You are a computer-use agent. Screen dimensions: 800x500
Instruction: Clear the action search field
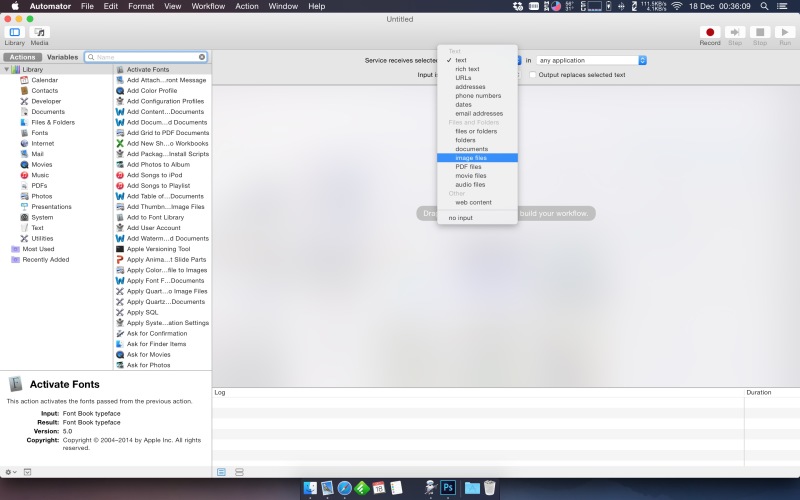(202, 57)
